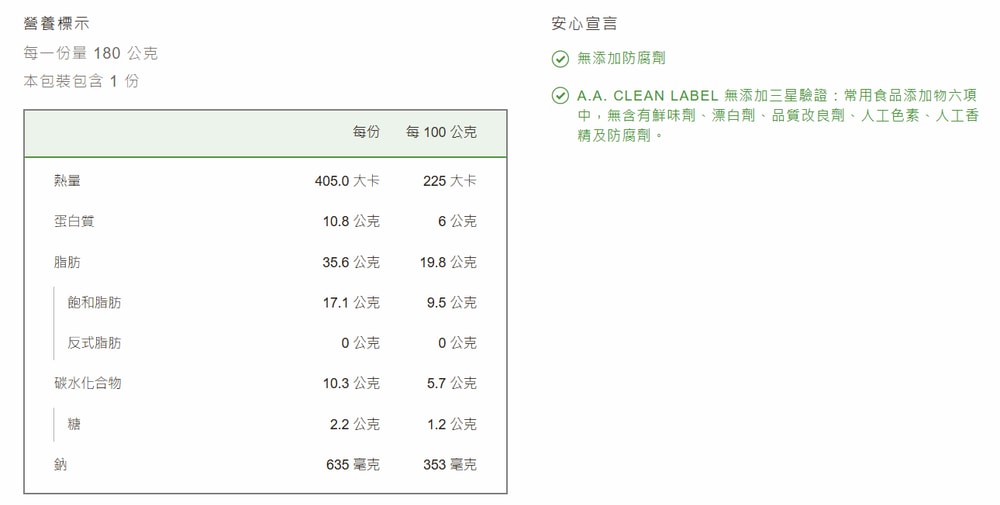This screenshot has height=505, width=1000.
Task: Click the 無添加防腐劑 declaration text
Action: (621, 59)
